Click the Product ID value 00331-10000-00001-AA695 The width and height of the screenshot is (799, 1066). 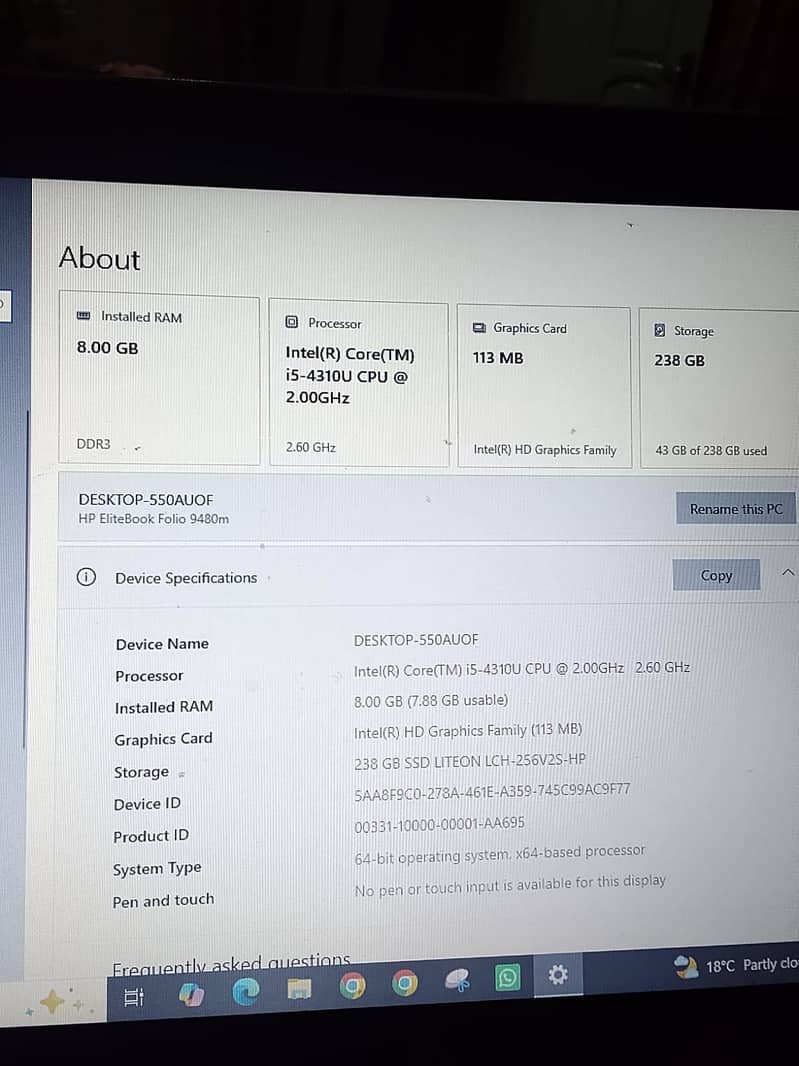click(x=439, y=825)
